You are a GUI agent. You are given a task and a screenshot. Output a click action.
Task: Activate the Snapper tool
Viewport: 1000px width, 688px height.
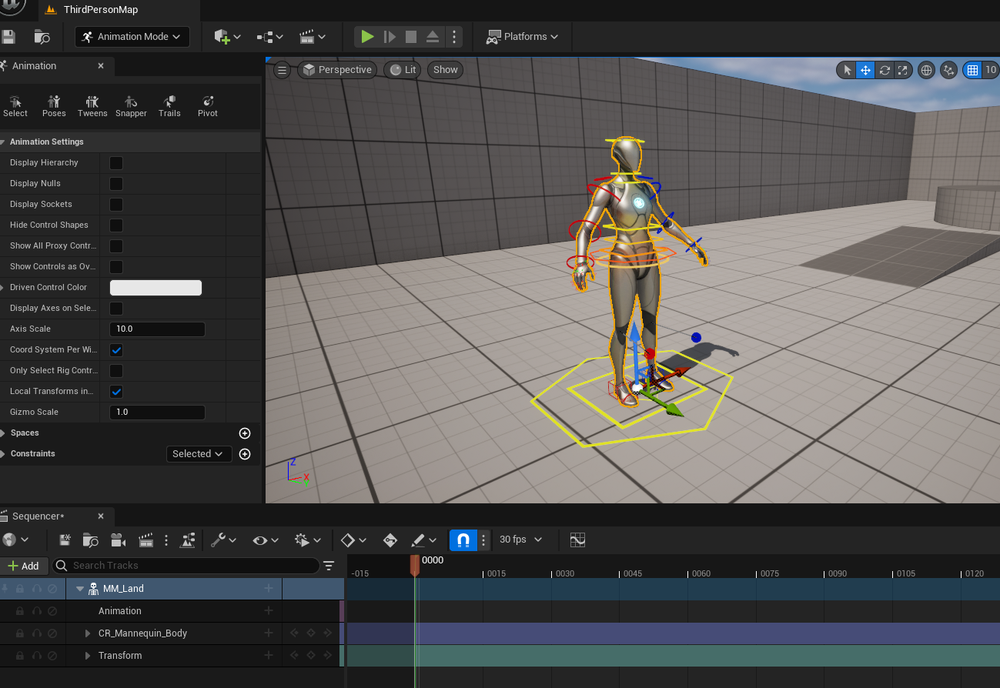[130, 105]
